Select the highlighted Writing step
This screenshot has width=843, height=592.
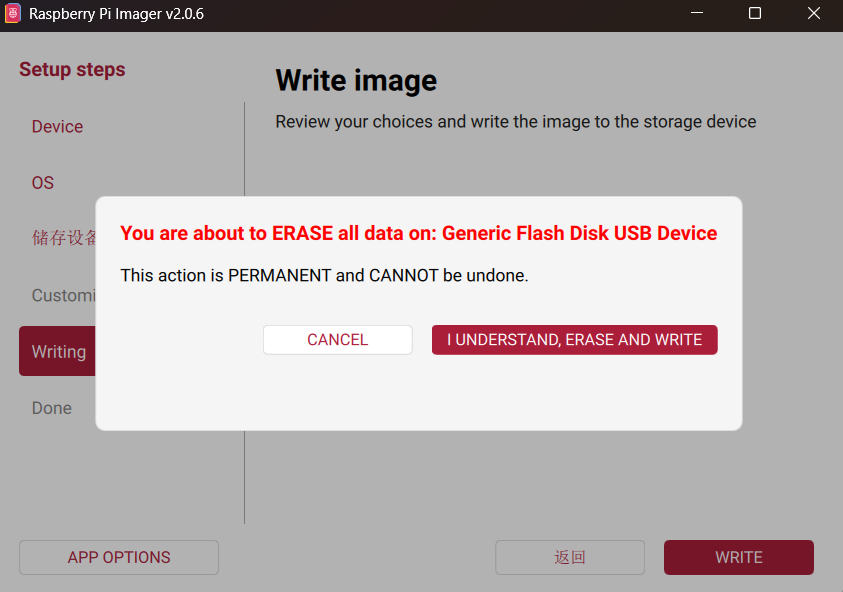pos(58,351)
